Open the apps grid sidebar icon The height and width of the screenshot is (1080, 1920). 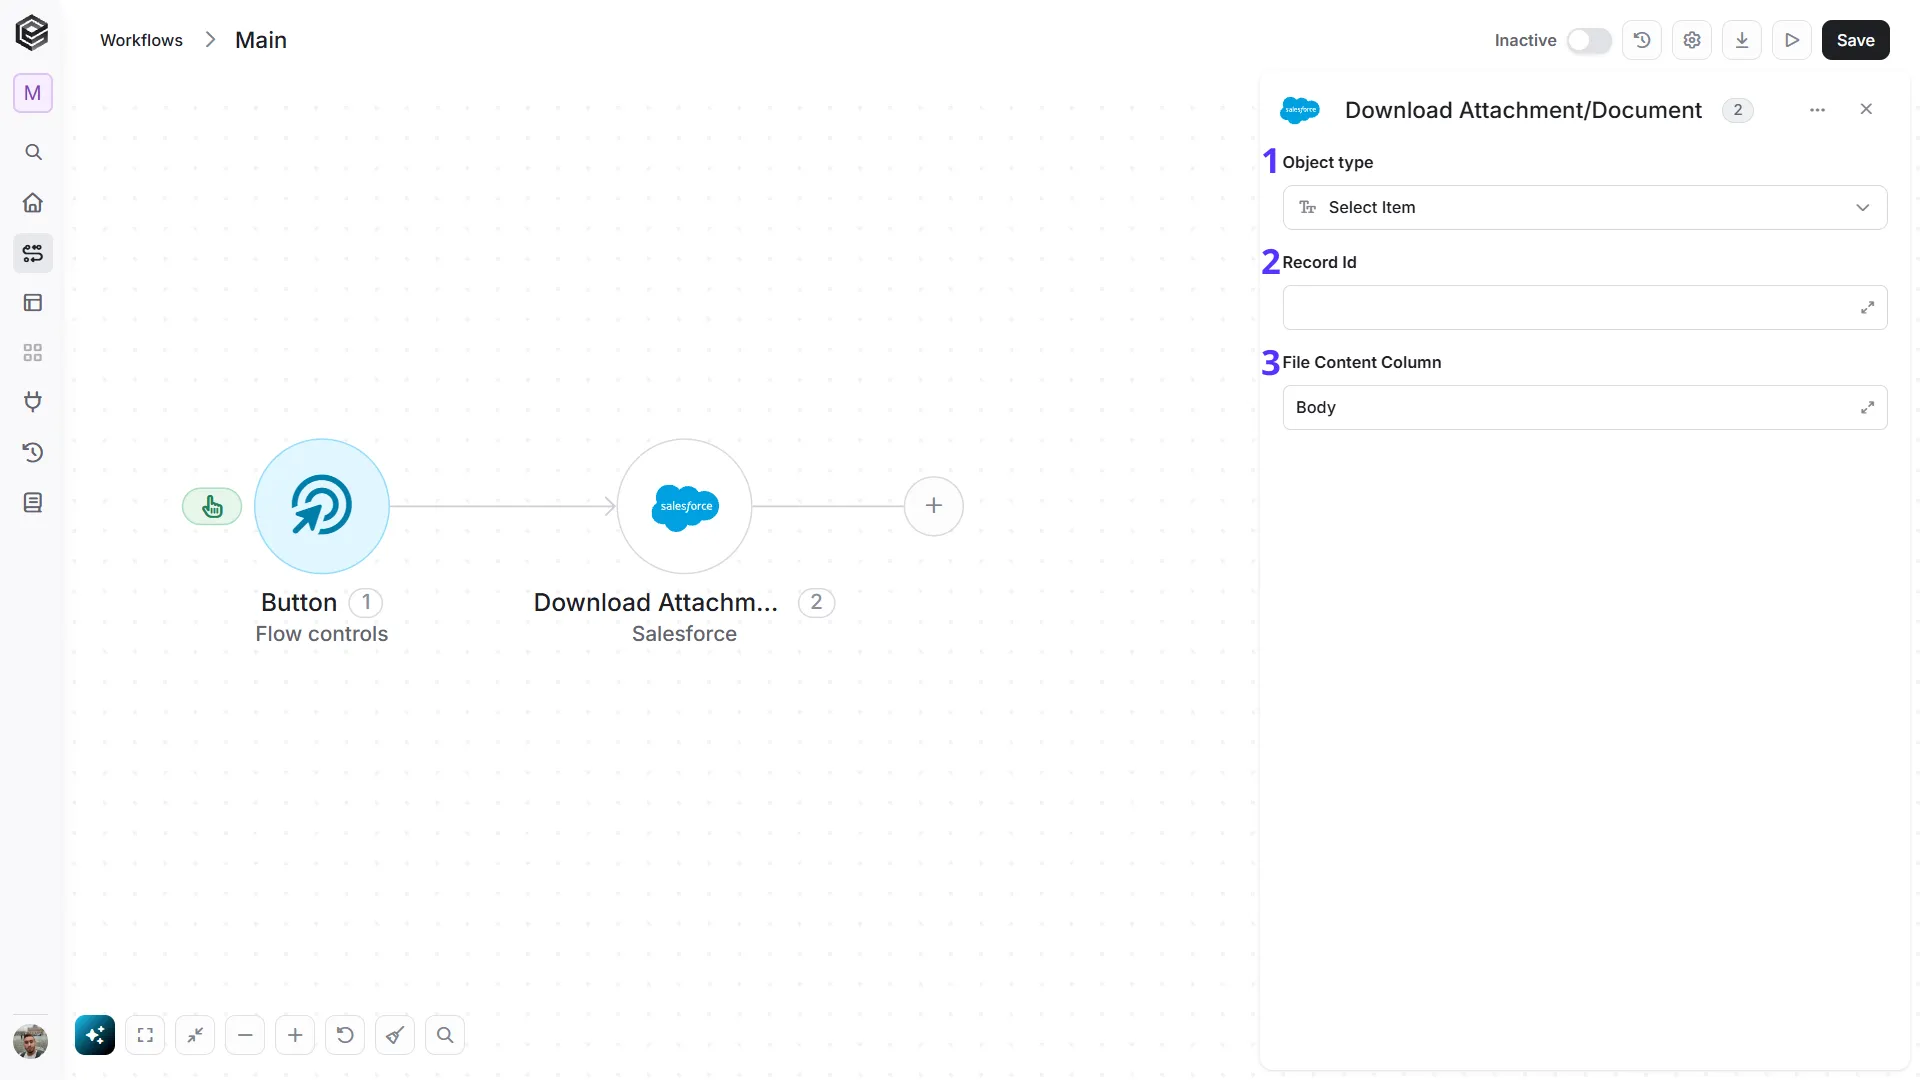pyautogui.click(x=33, y=353)
